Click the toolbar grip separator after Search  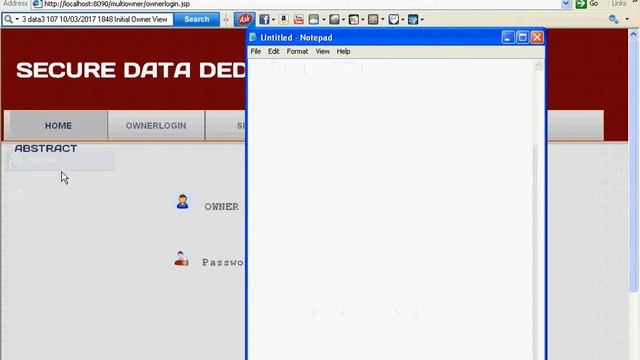[226, 19]
